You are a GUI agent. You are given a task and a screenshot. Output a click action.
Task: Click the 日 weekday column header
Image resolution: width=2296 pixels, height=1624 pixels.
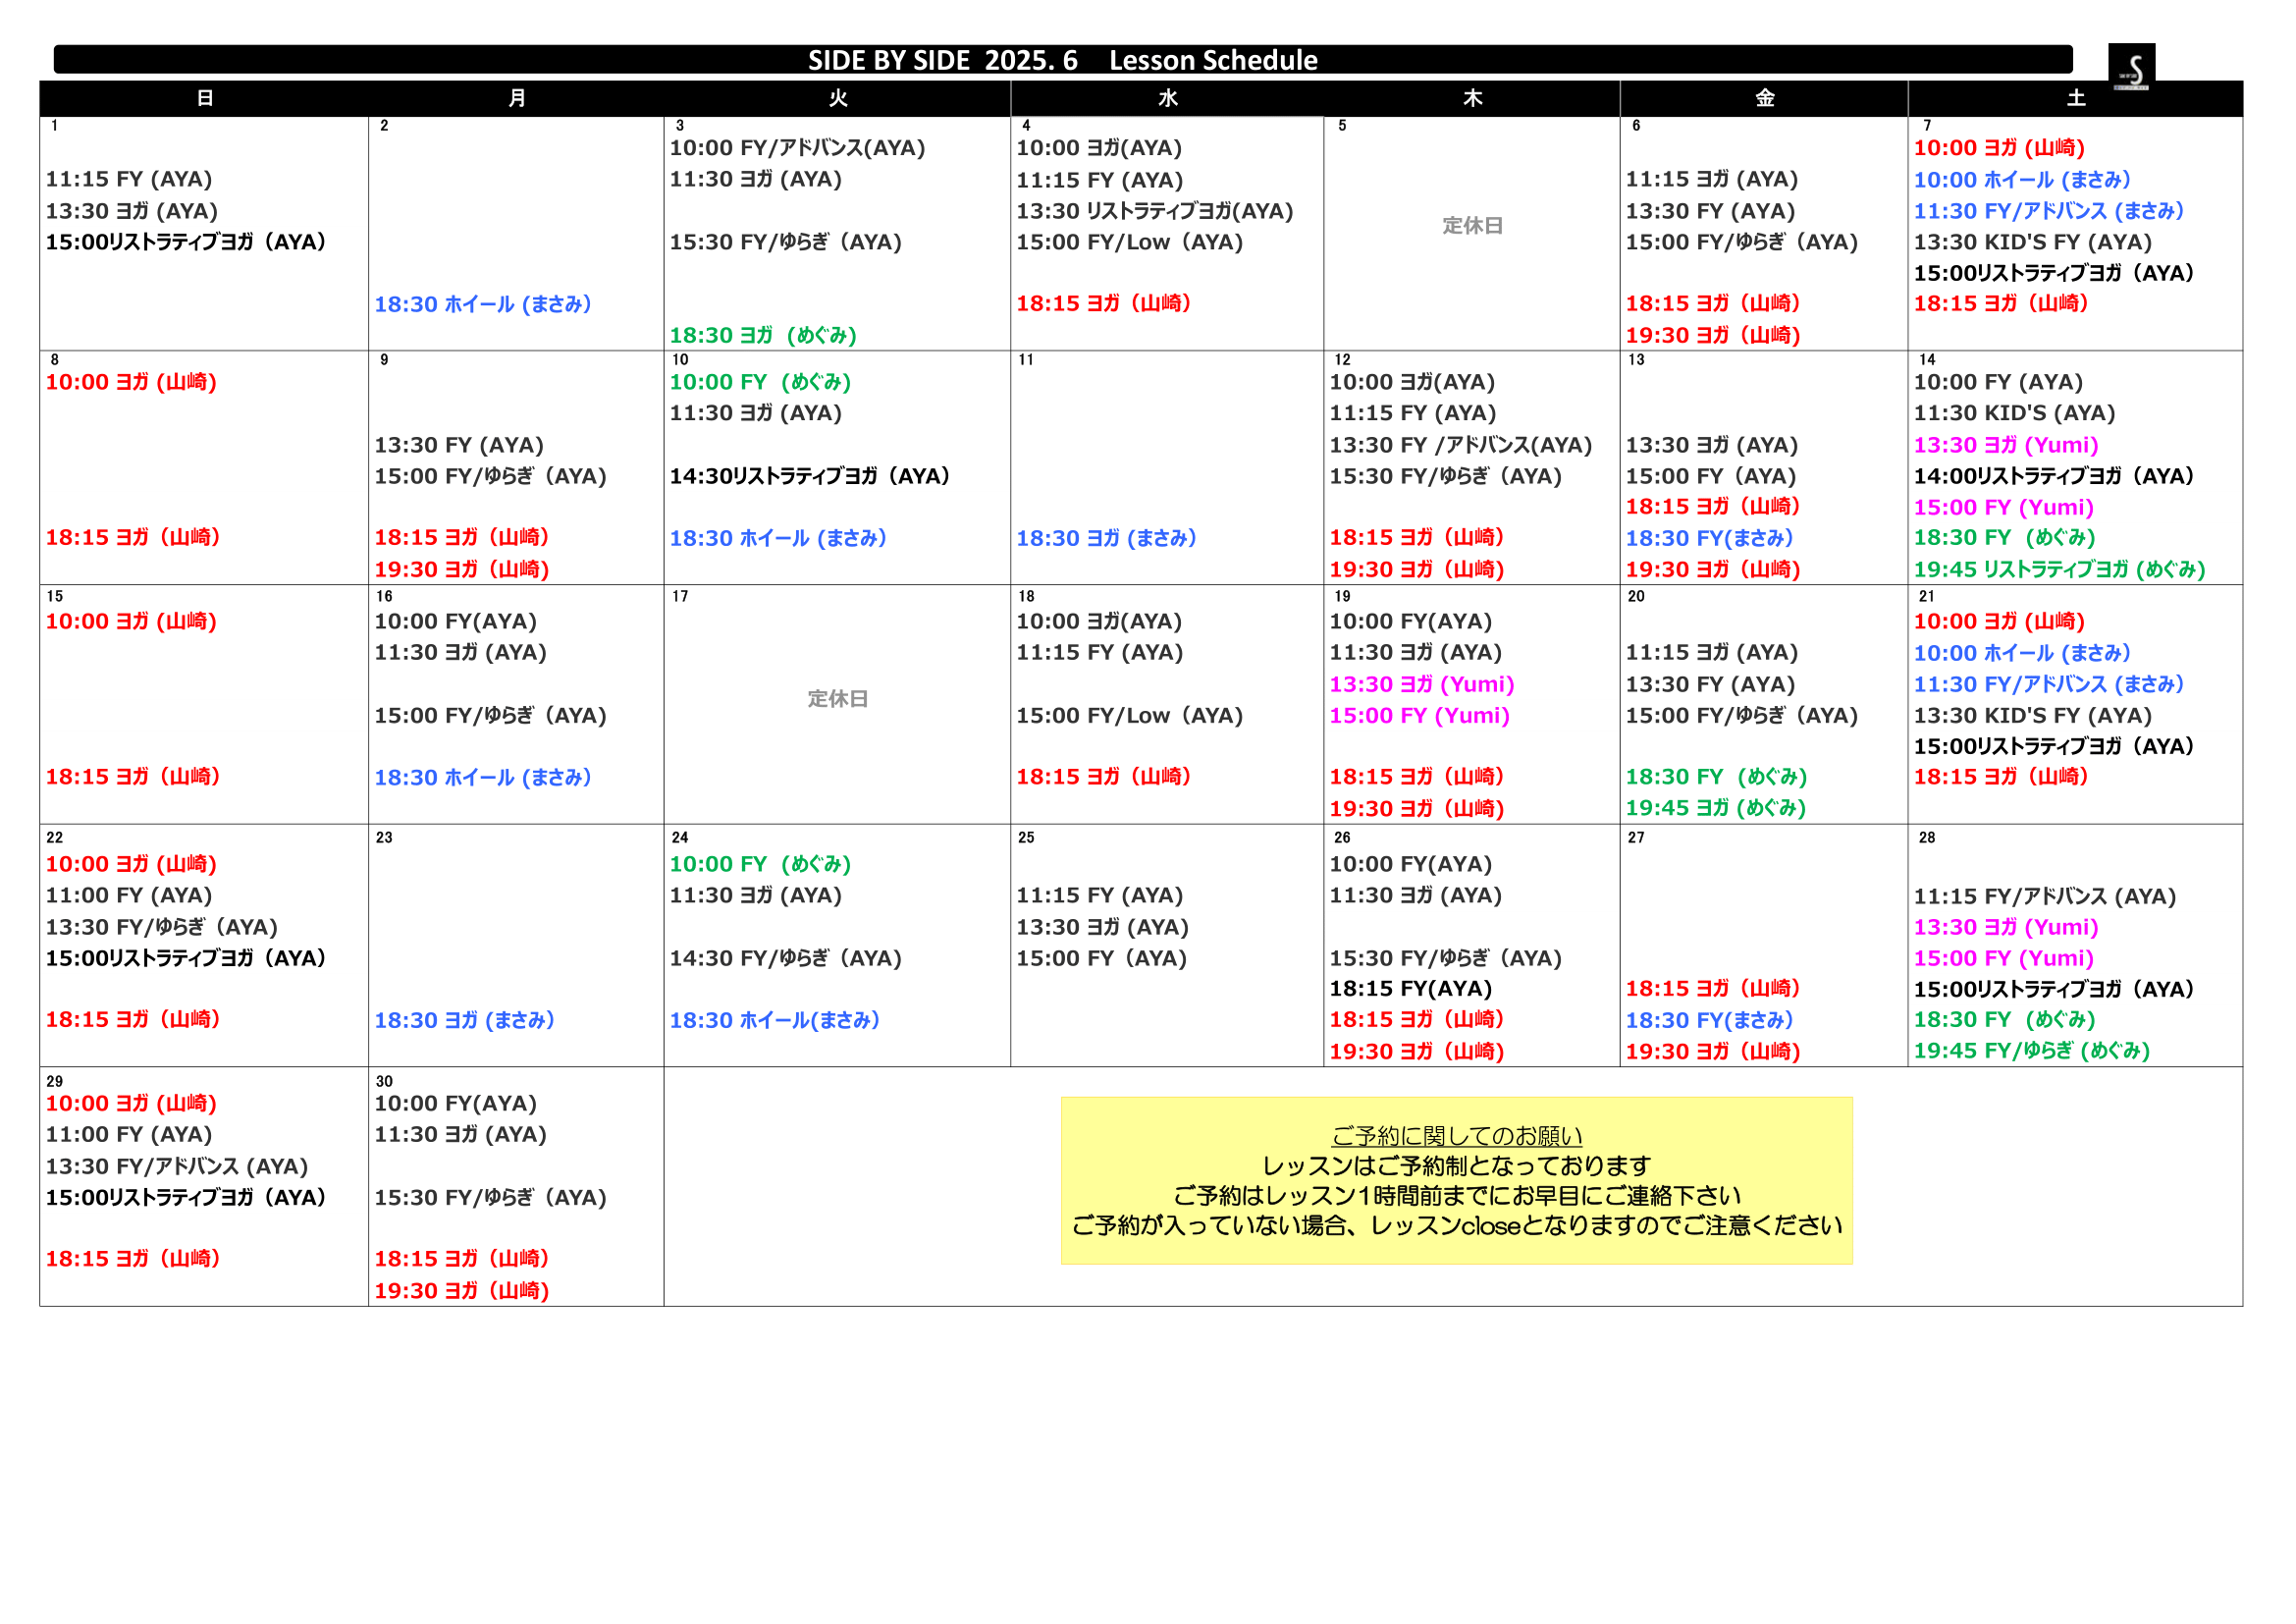pos(205,98)
